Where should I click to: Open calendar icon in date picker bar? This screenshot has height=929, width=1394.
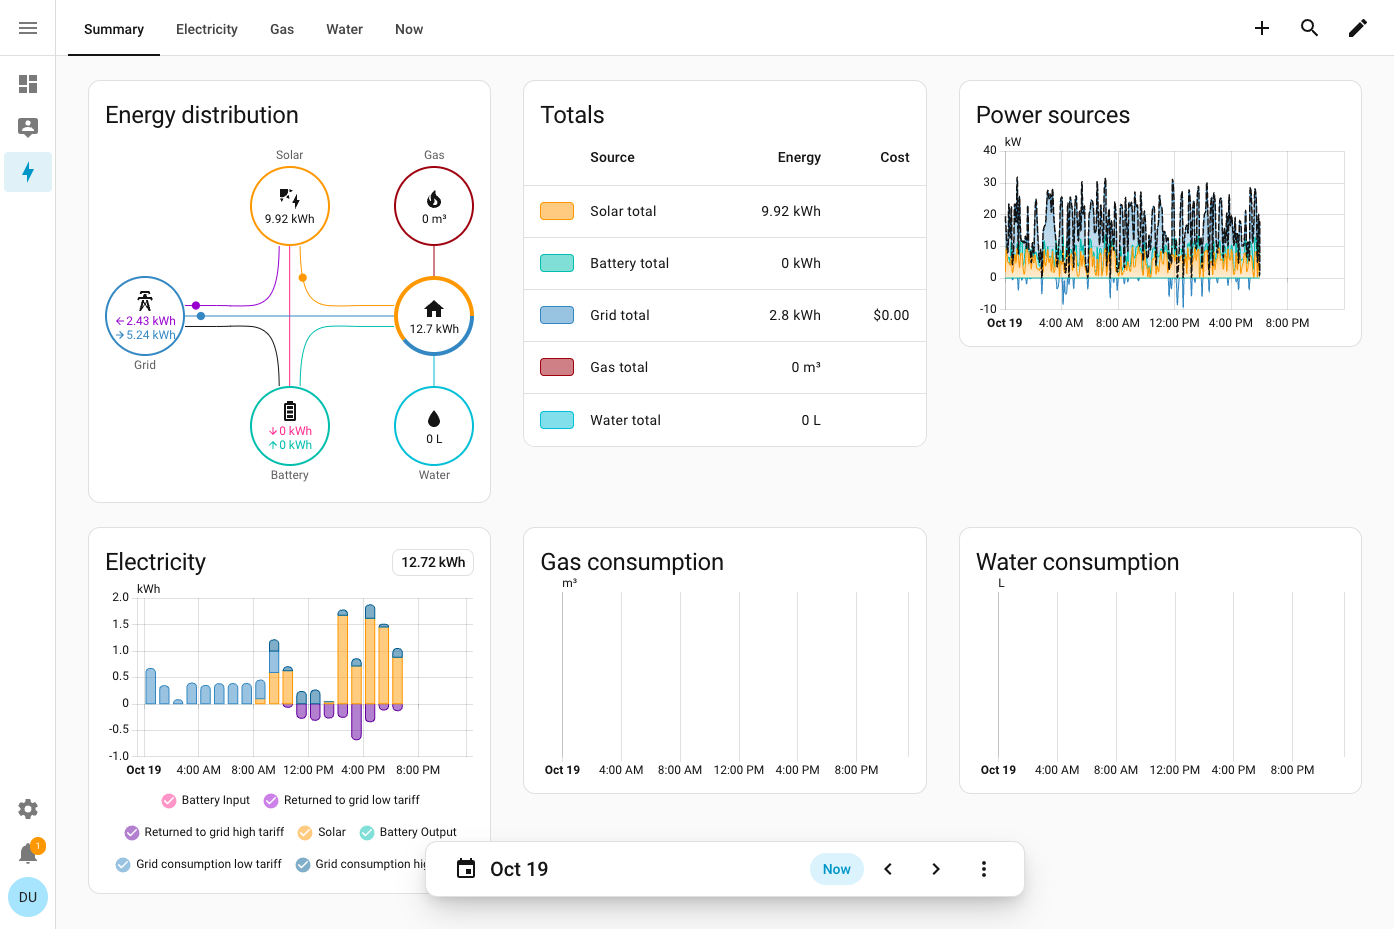[x=466, y=869]
